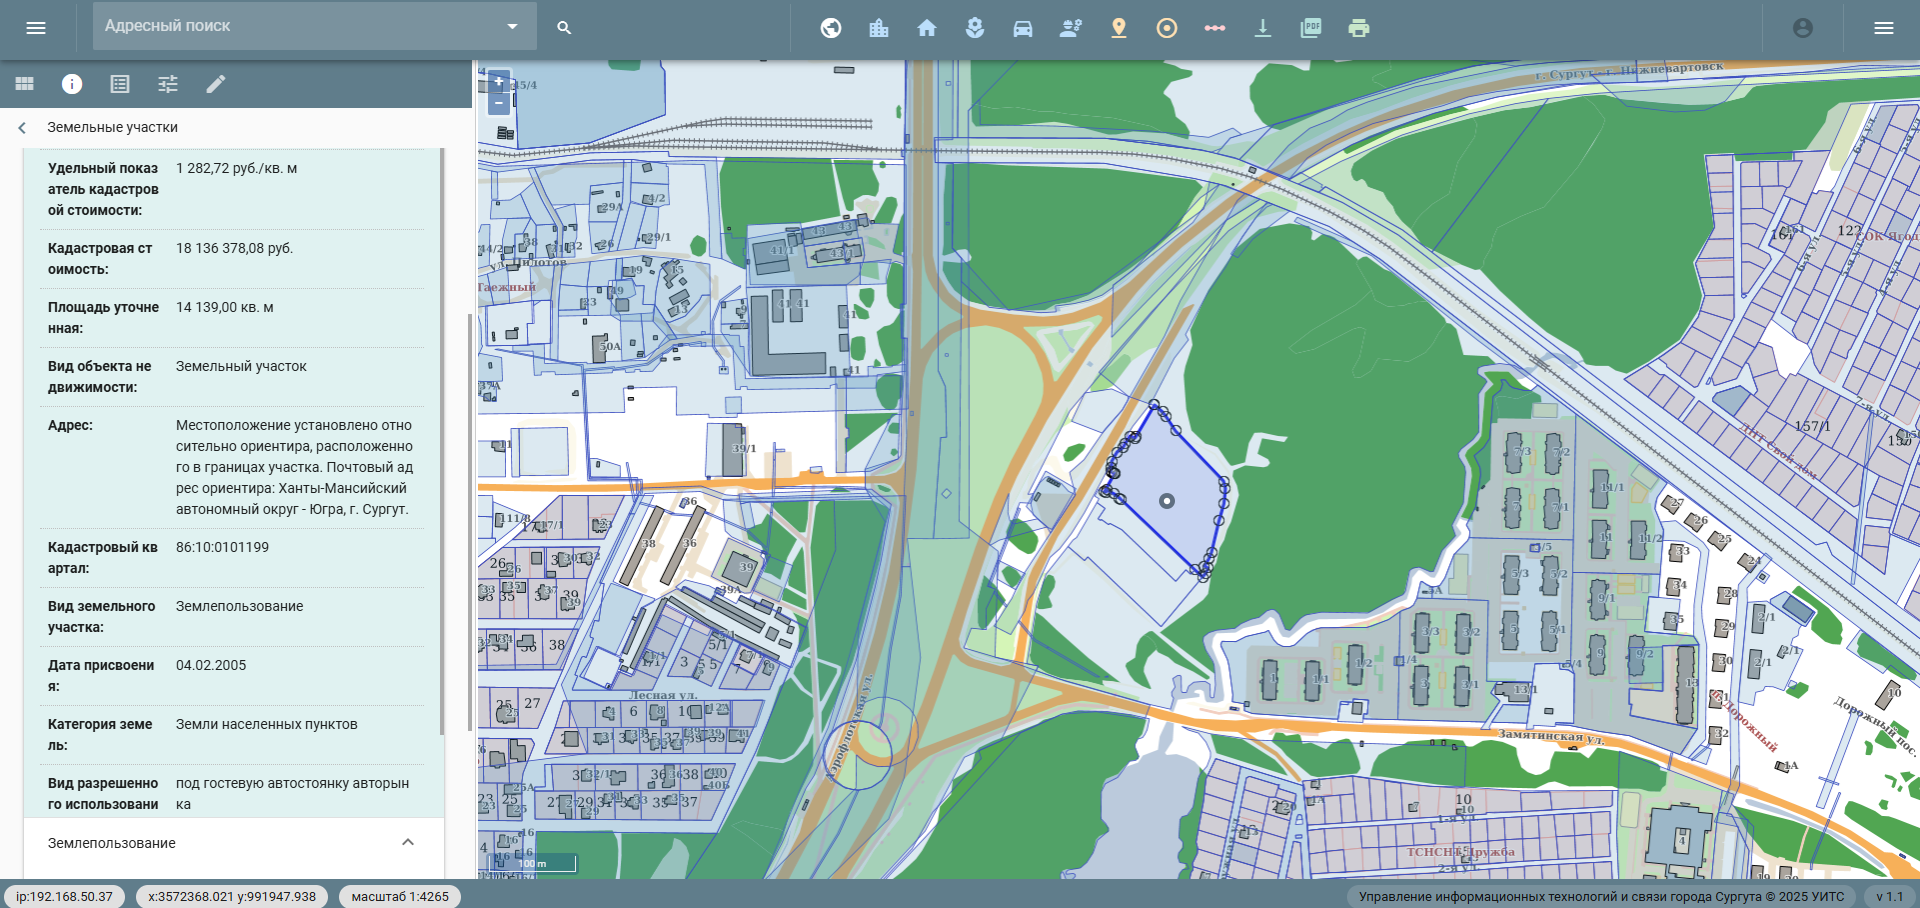Click the search magnifier button
The image size is (1920, 908).
click(564, 28)
